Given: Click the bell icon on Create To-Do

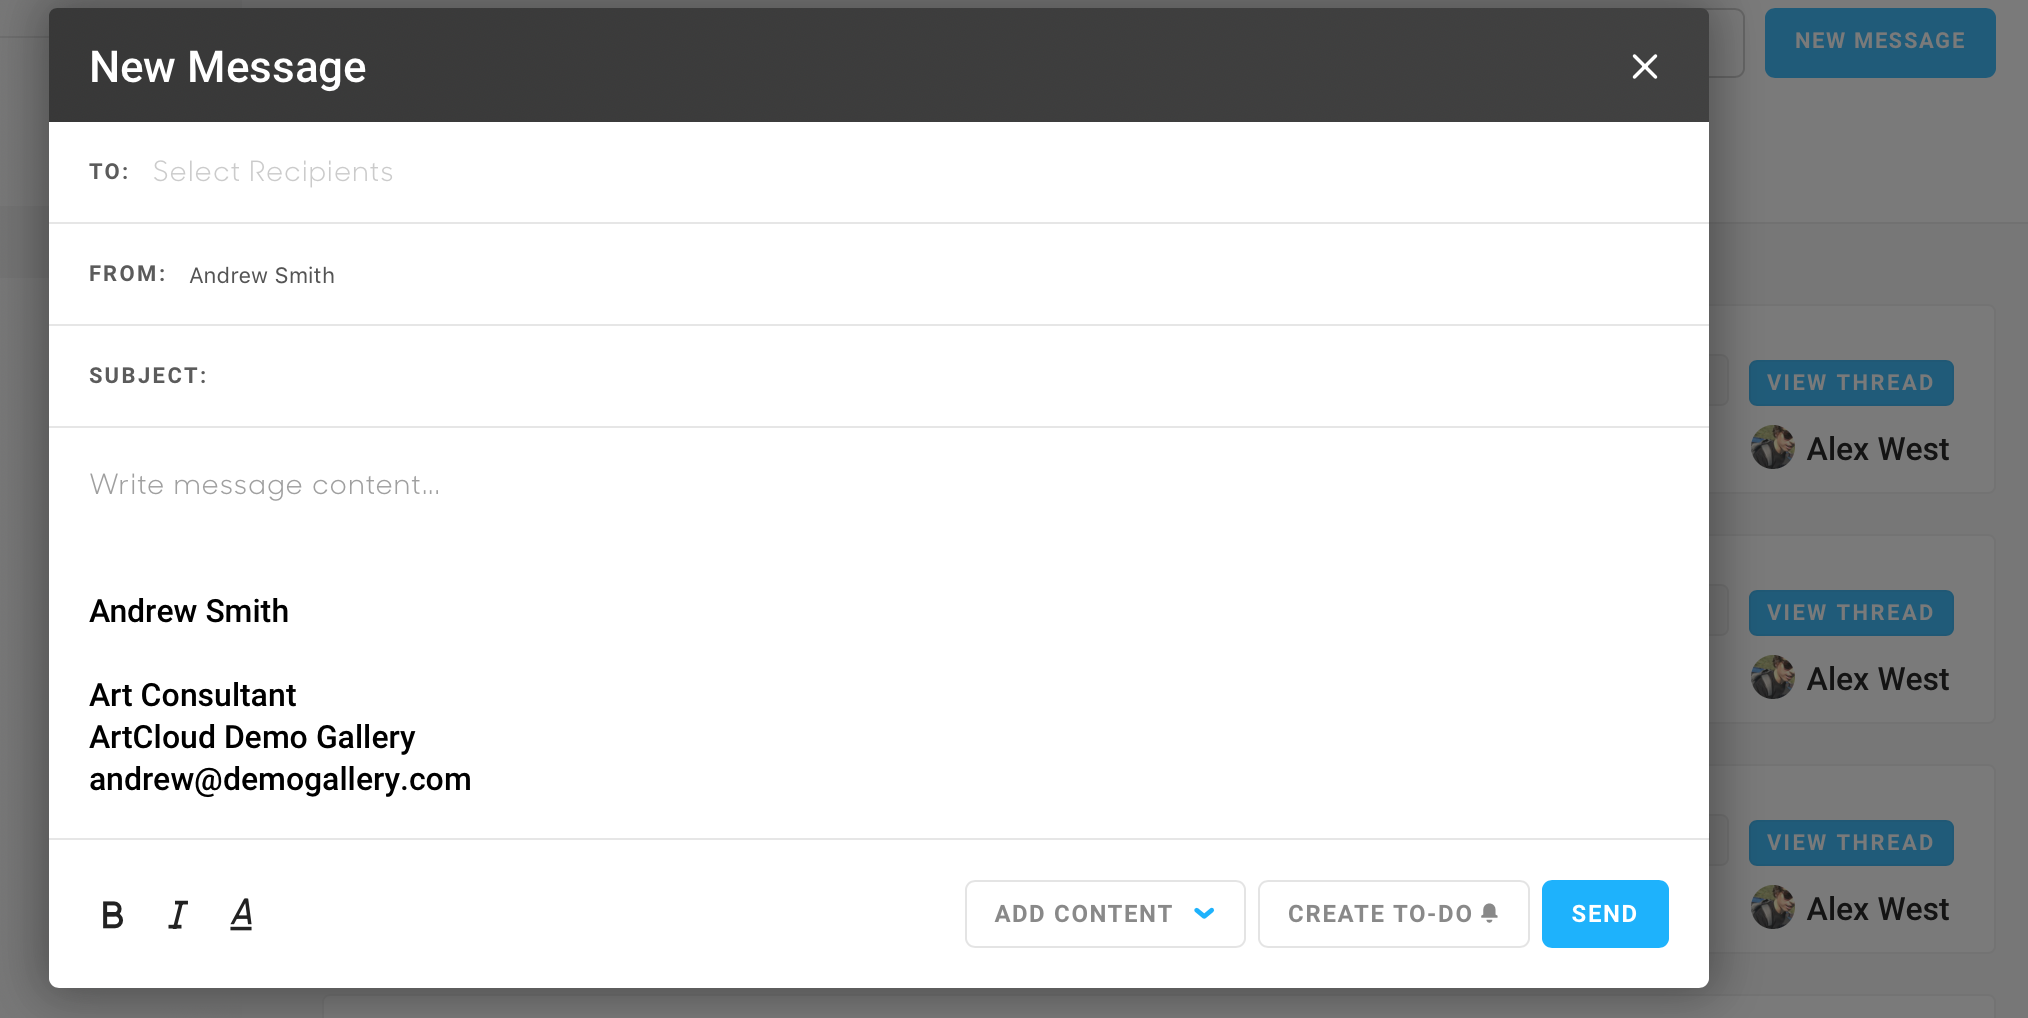Looking at the screenshot, I should 1490,913.
